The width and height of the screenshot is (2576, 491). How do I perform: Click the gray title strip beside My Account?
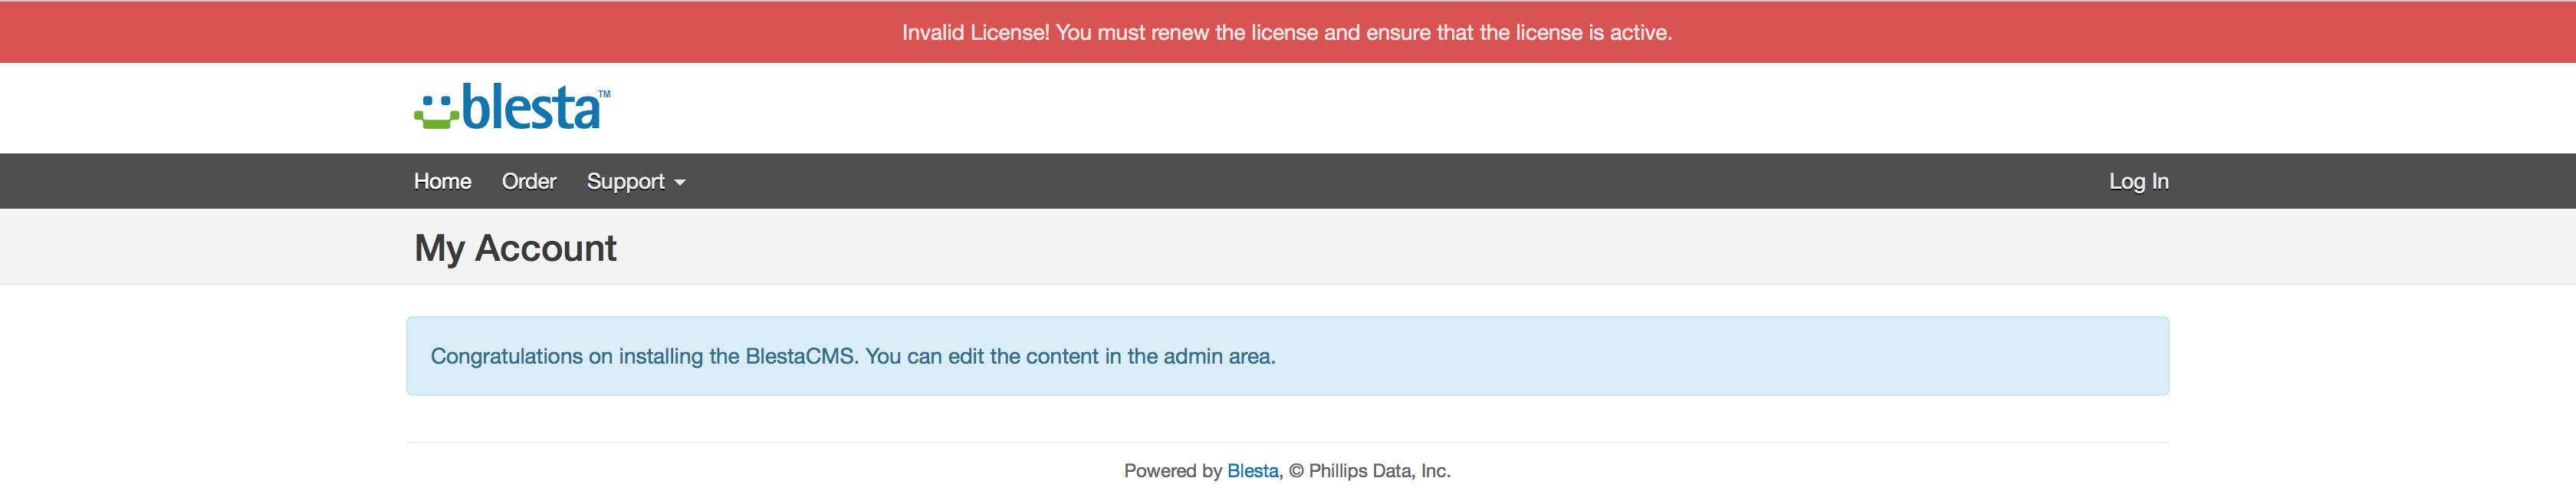tap(1400, 248)
